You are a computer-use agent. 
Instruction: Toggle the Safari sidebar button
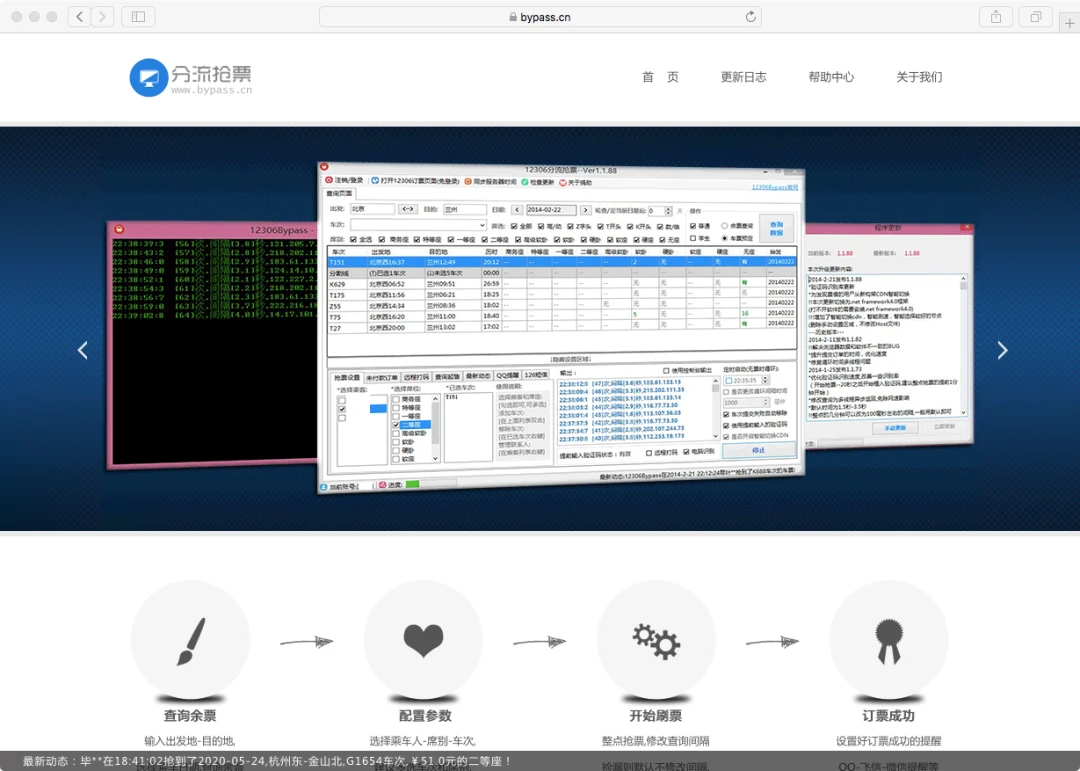pos(138,17)
